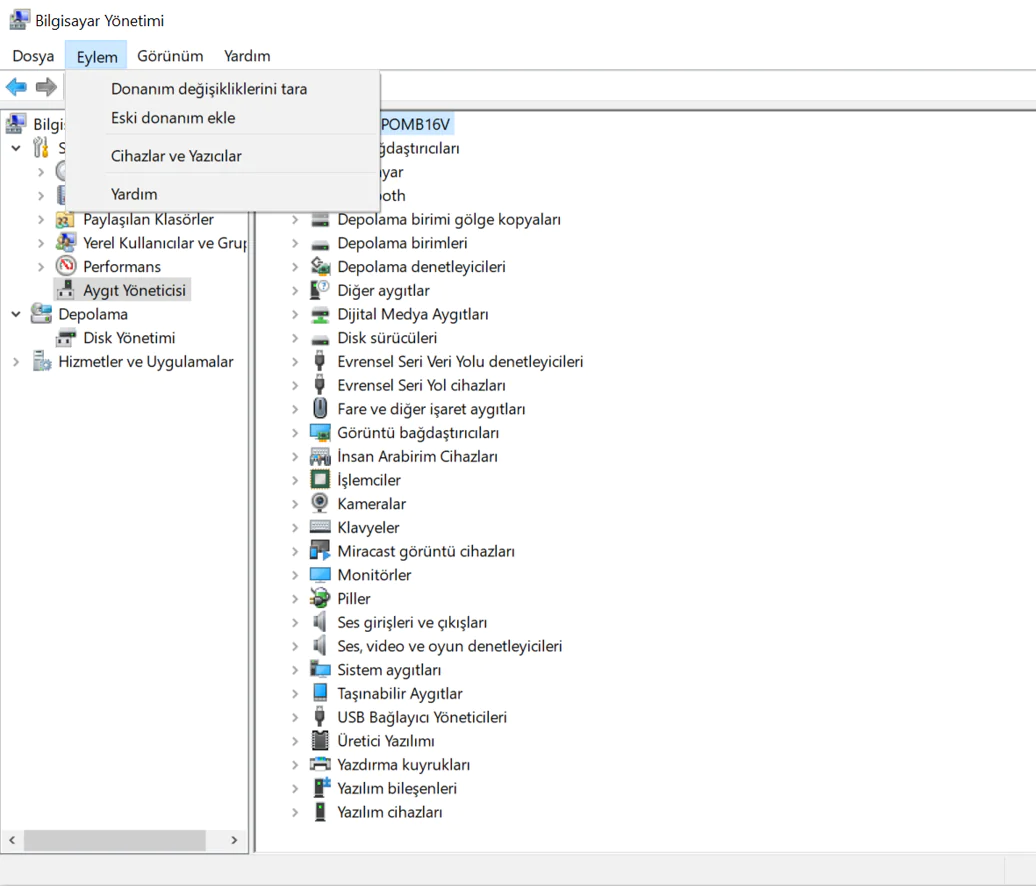The height and width of the screenshot is (886, 1036).
Task: Open Cihazlar ve Yazıcılar from Eylem menu
Action: (x=176, y=156)
